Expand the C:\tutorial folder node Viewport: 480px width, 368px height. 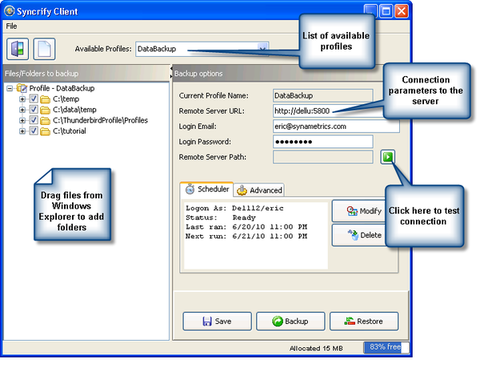coord(22,131)
